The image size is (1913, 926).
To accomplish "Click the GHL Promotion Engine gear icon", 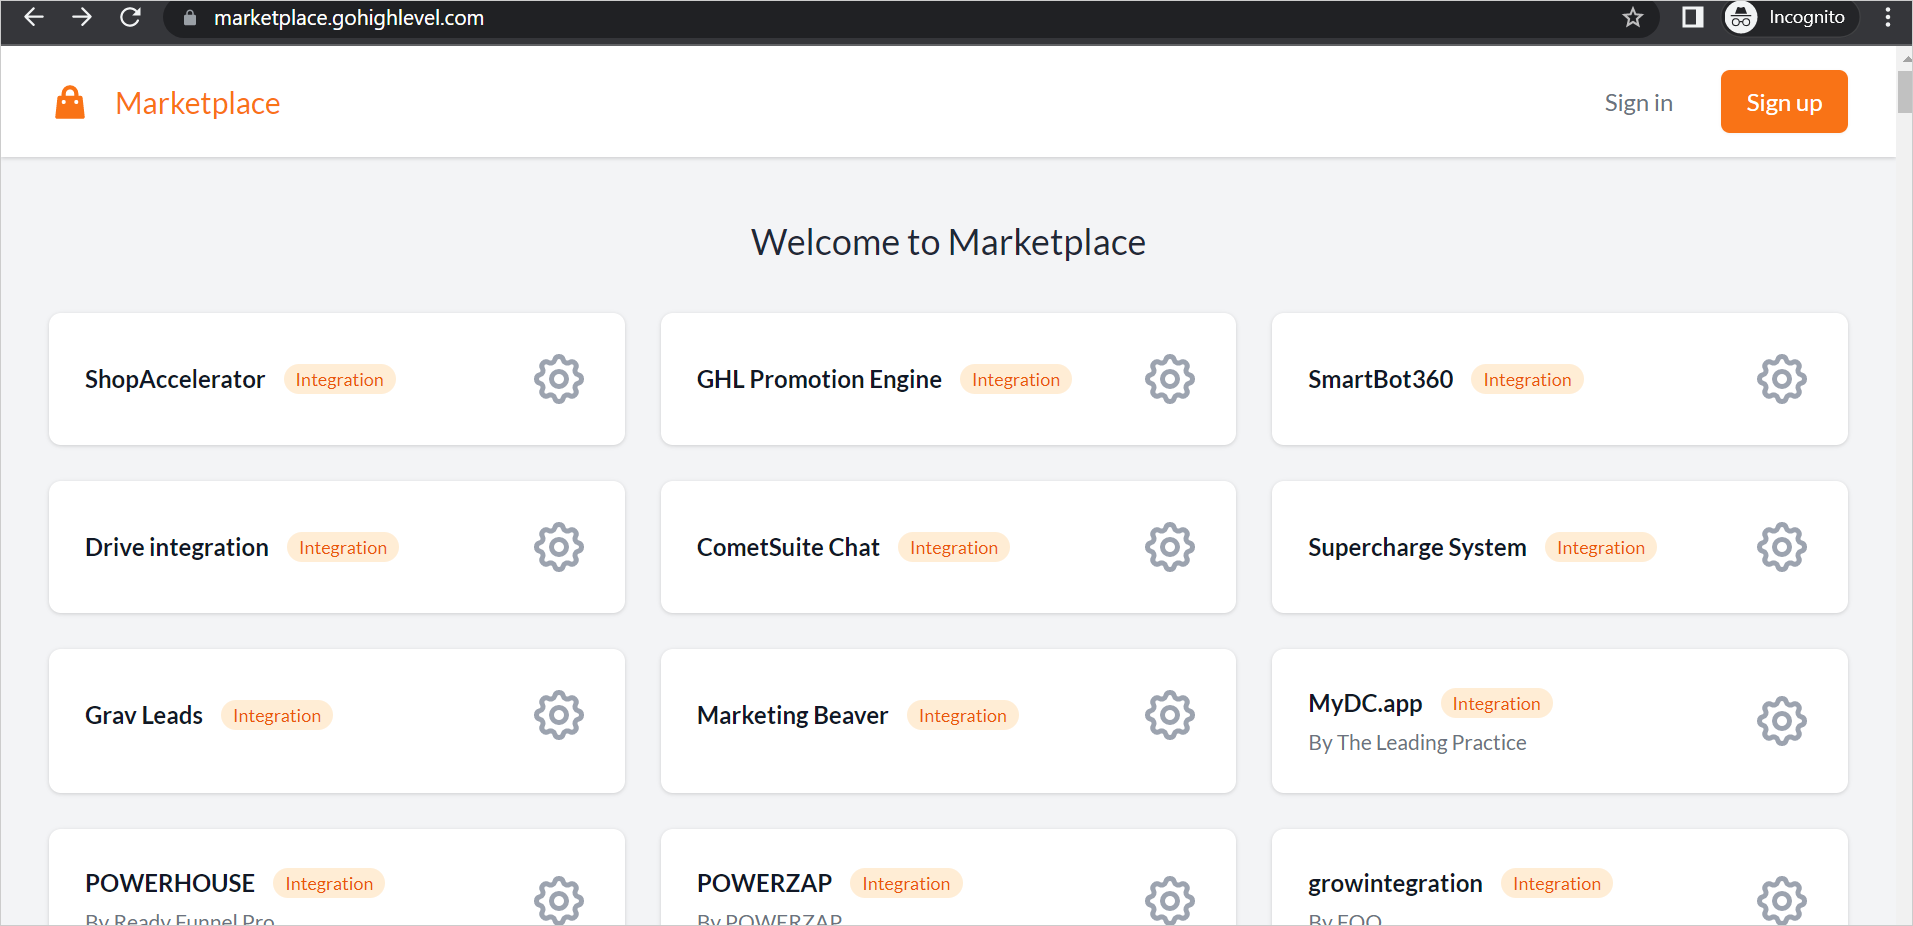I will pyautogui.click(x=1169, y=379).
